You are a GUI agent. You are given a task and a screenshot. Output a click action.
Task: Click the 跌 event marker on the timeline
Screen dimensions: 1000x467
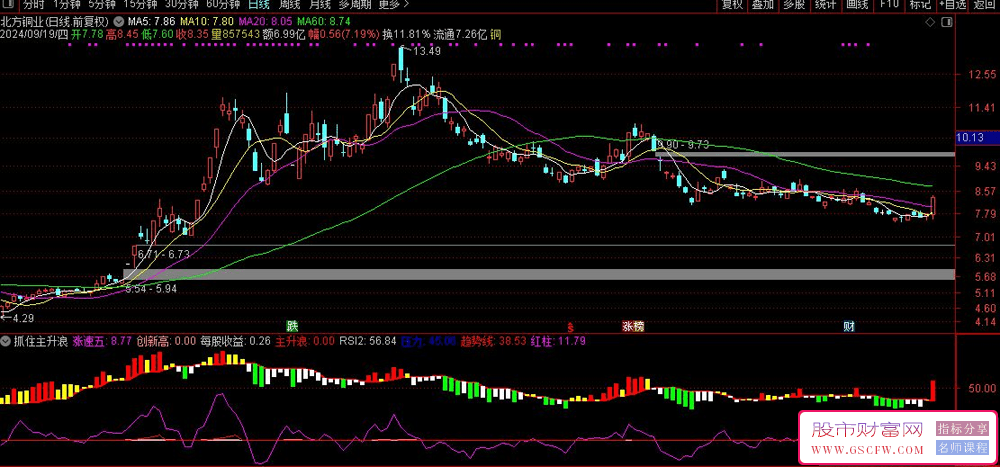pos(292,326)
